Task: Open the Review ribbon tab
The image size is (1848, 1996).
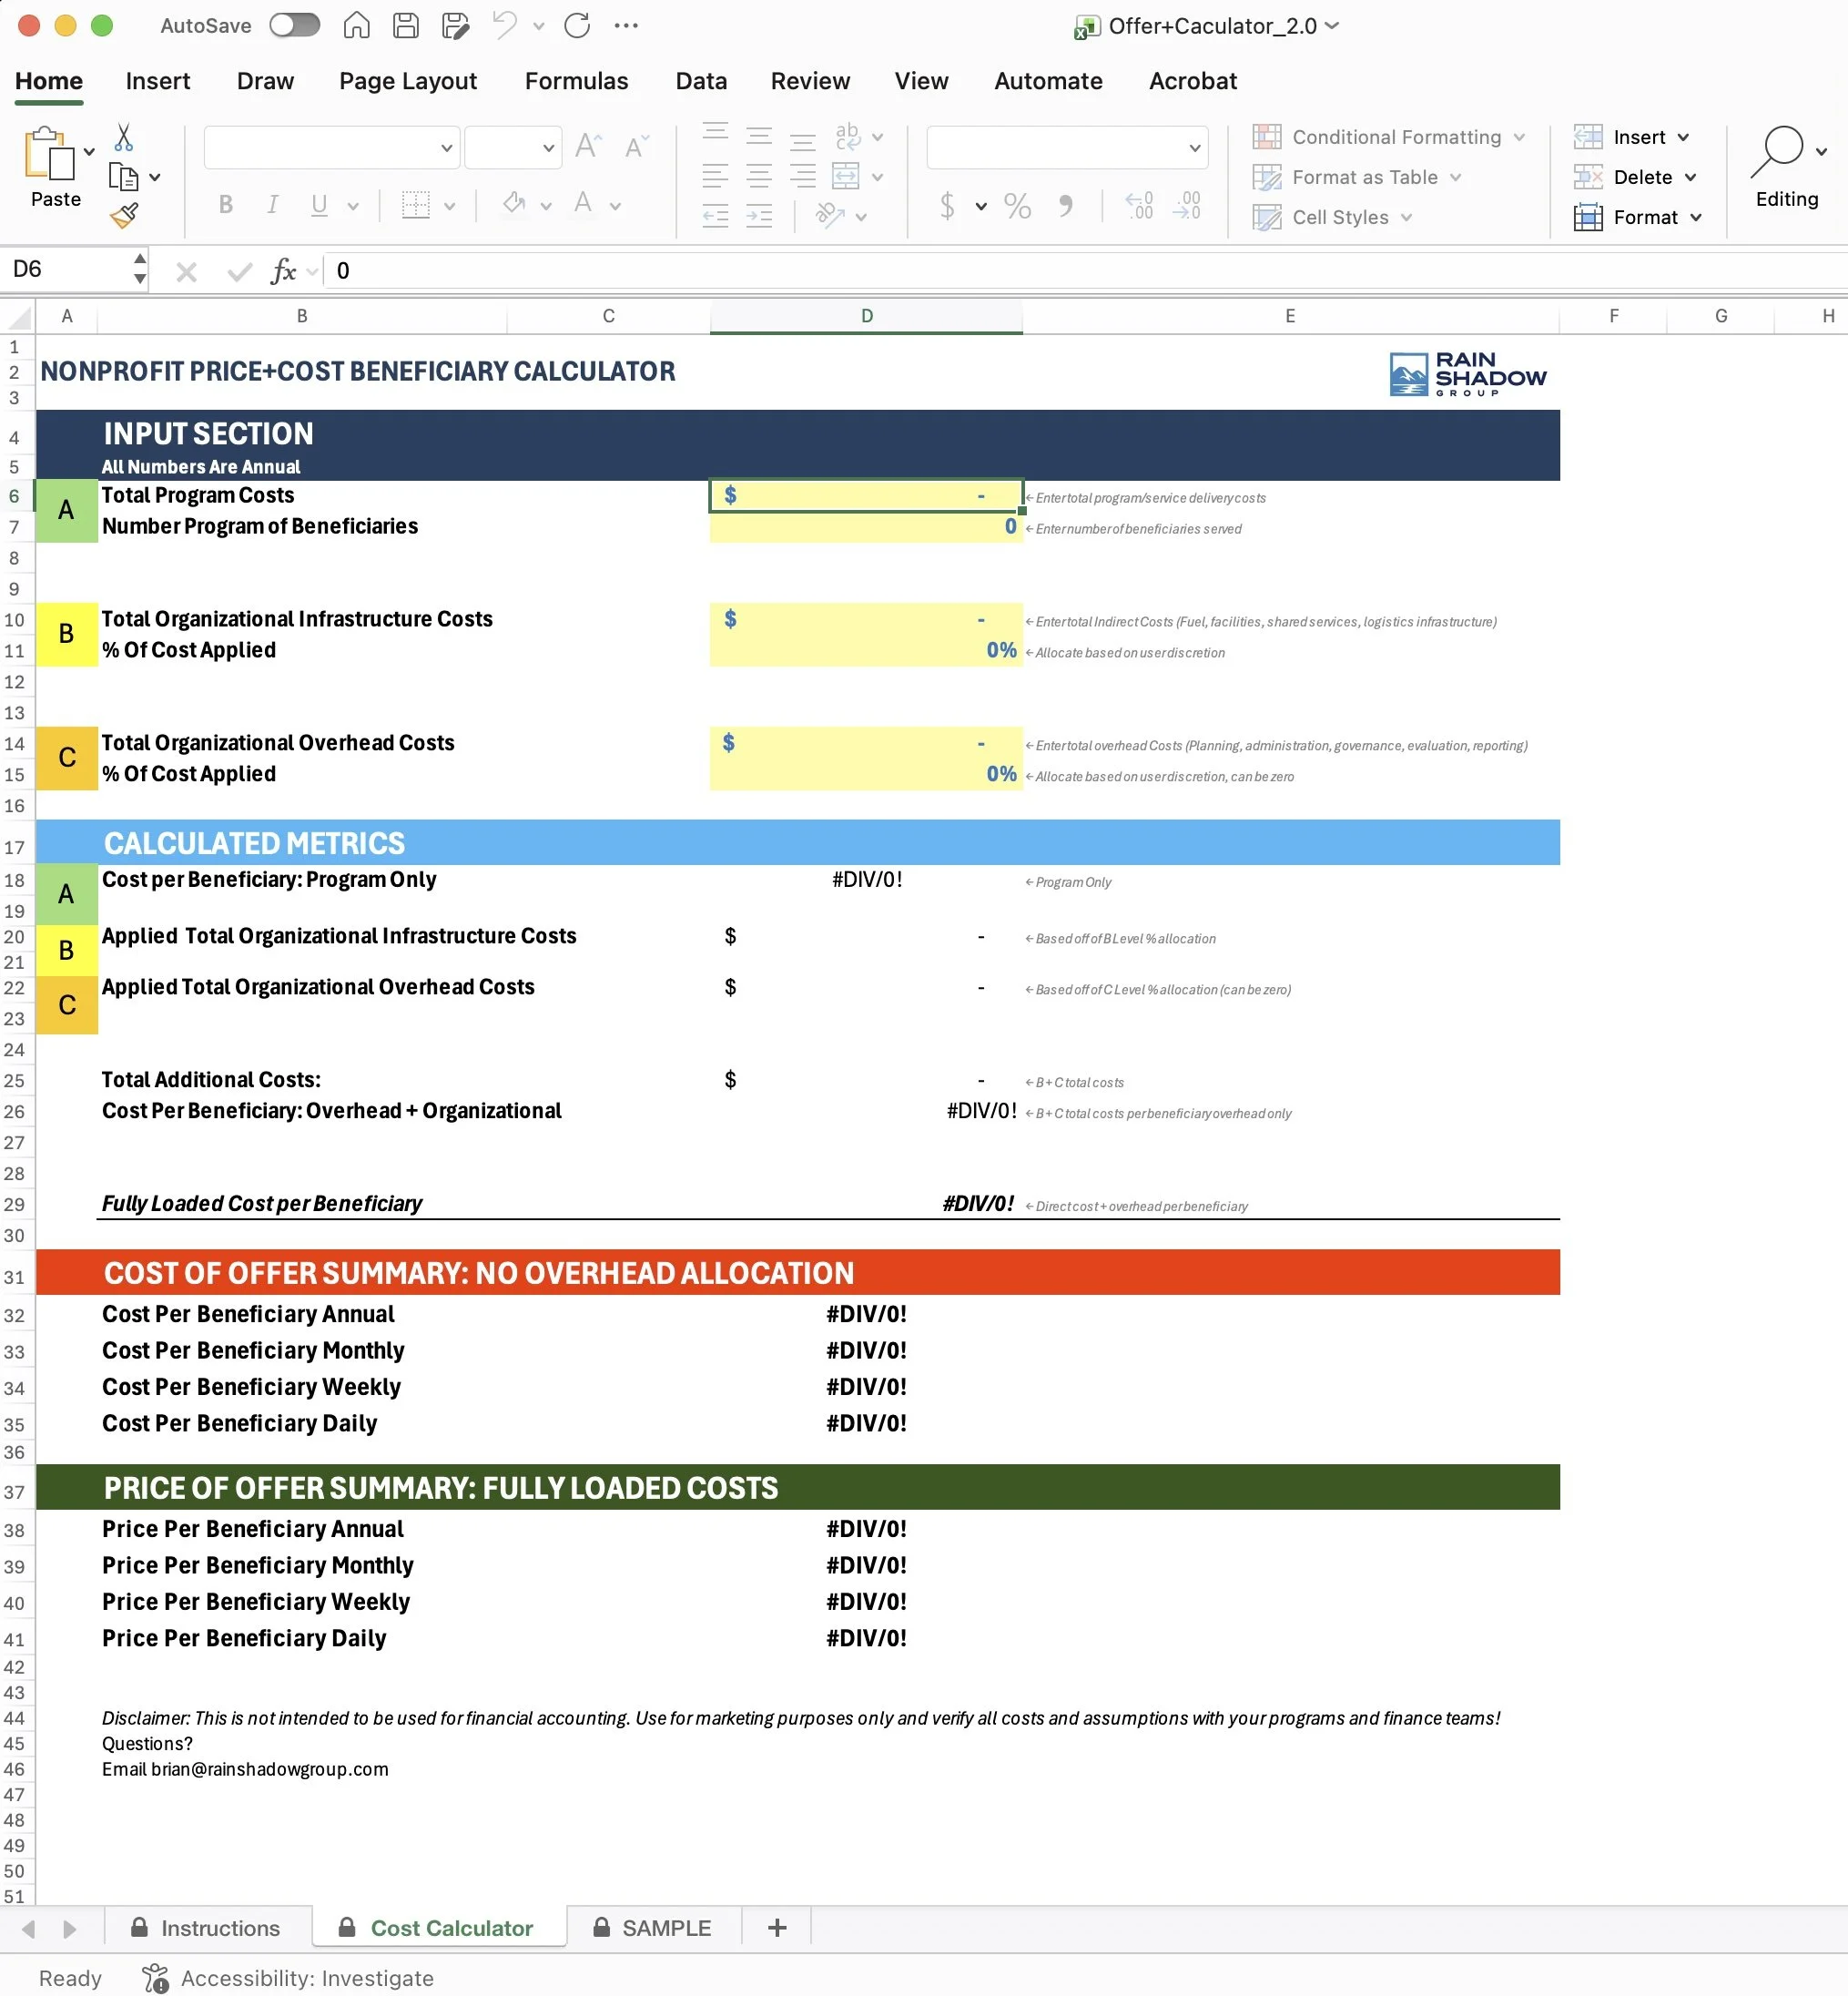Action: pyautogui.click(x=810, y=81)
